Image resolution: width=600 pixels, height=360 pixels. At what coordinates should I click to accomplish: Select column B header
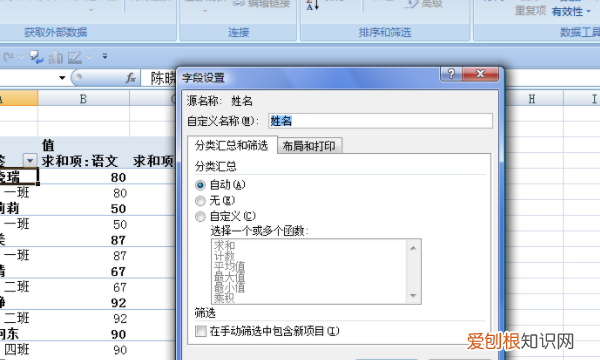click(83, 99)
